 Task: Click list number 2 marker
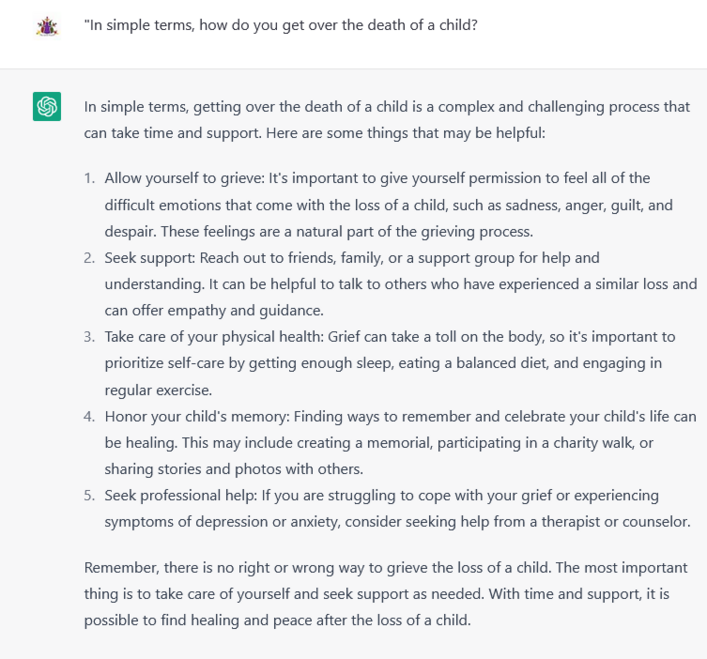pyautogui.click(x=90, y=258)
